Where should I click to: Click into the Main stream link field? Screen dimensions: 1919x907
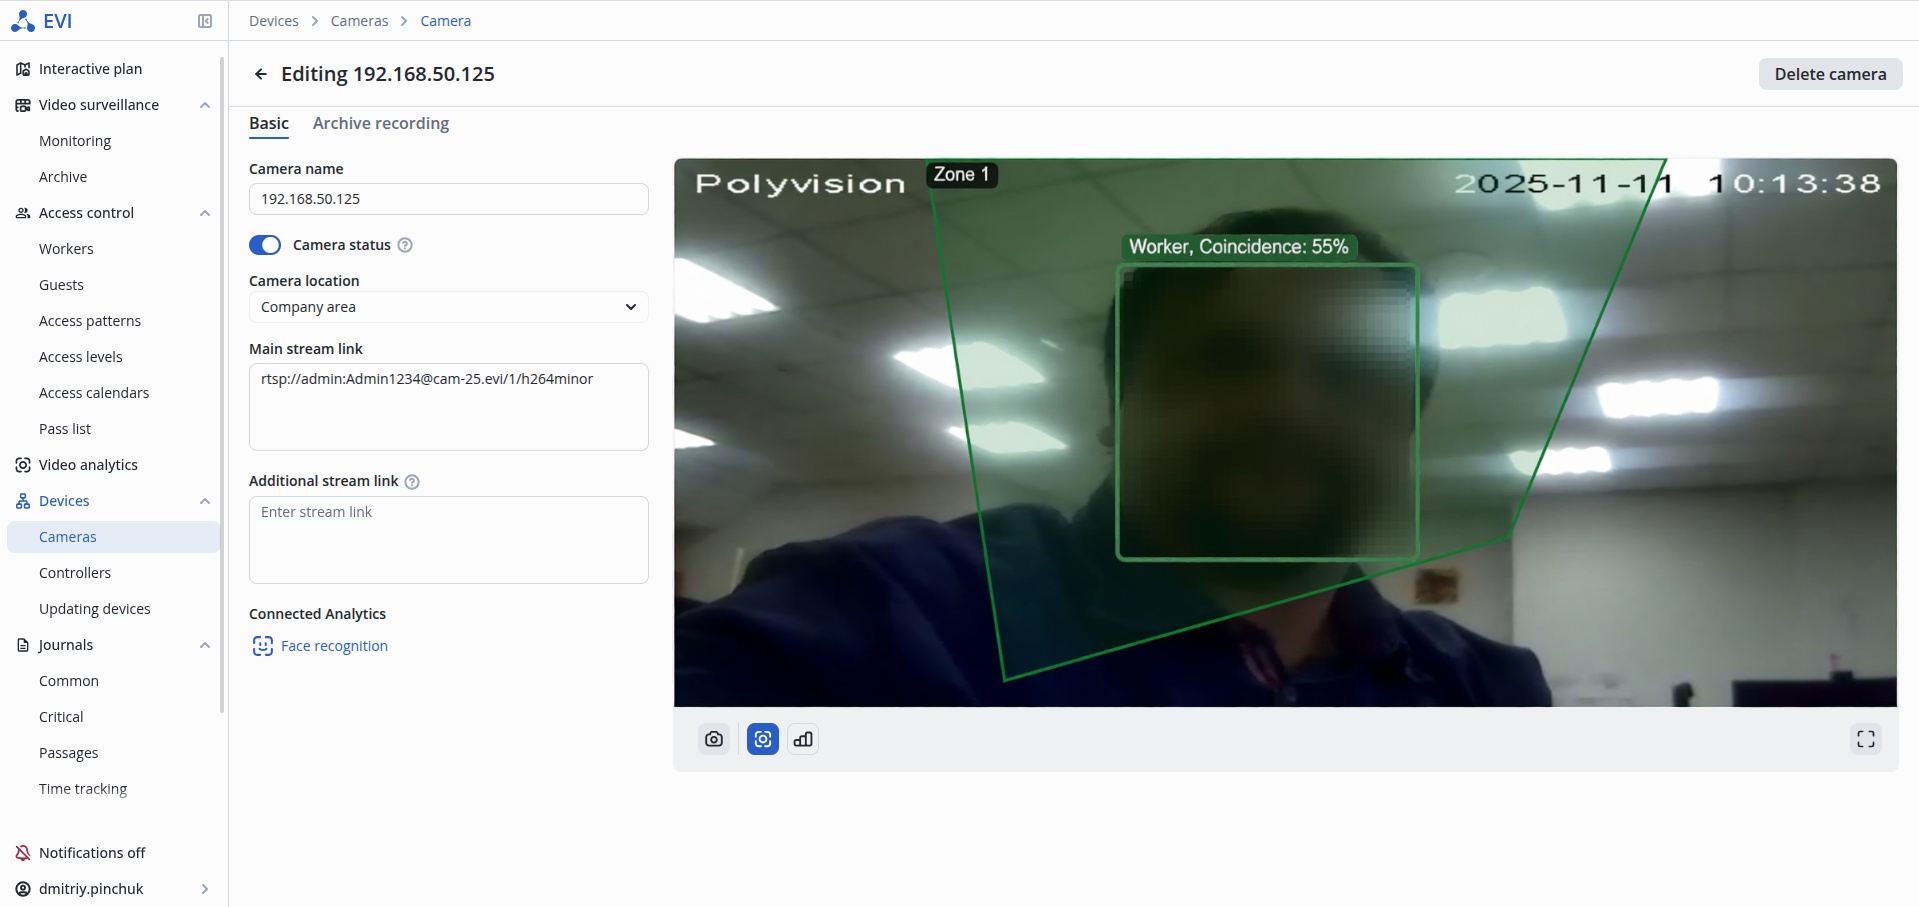point(449,407)
